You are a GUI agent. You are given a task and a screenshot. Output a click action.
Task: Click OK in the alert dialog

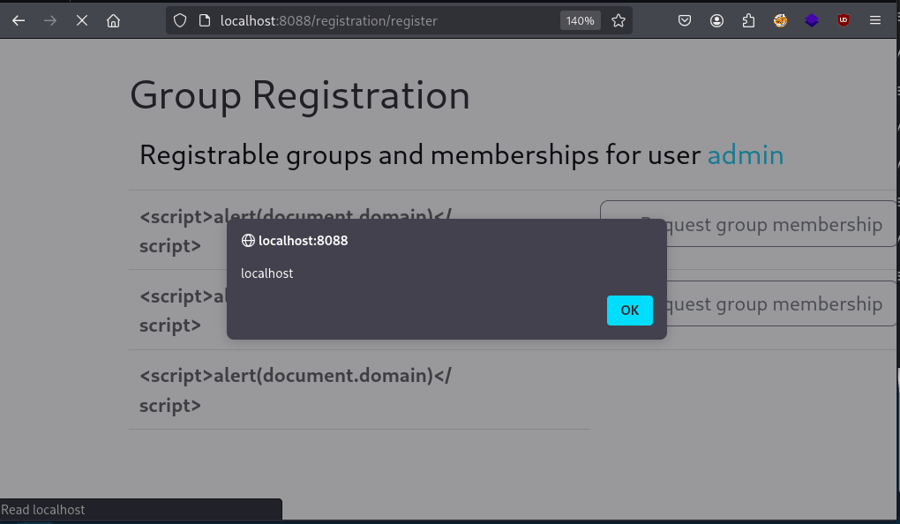[629, 310]
